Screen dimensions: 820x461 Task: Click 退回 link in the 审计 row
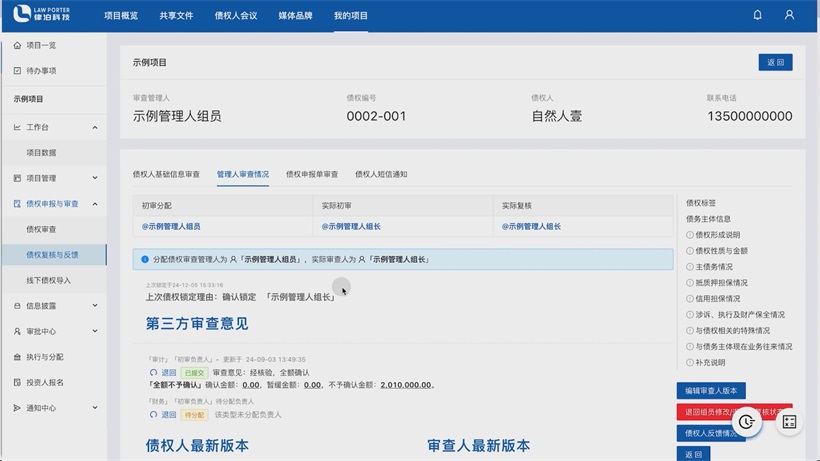pos(168,373)
